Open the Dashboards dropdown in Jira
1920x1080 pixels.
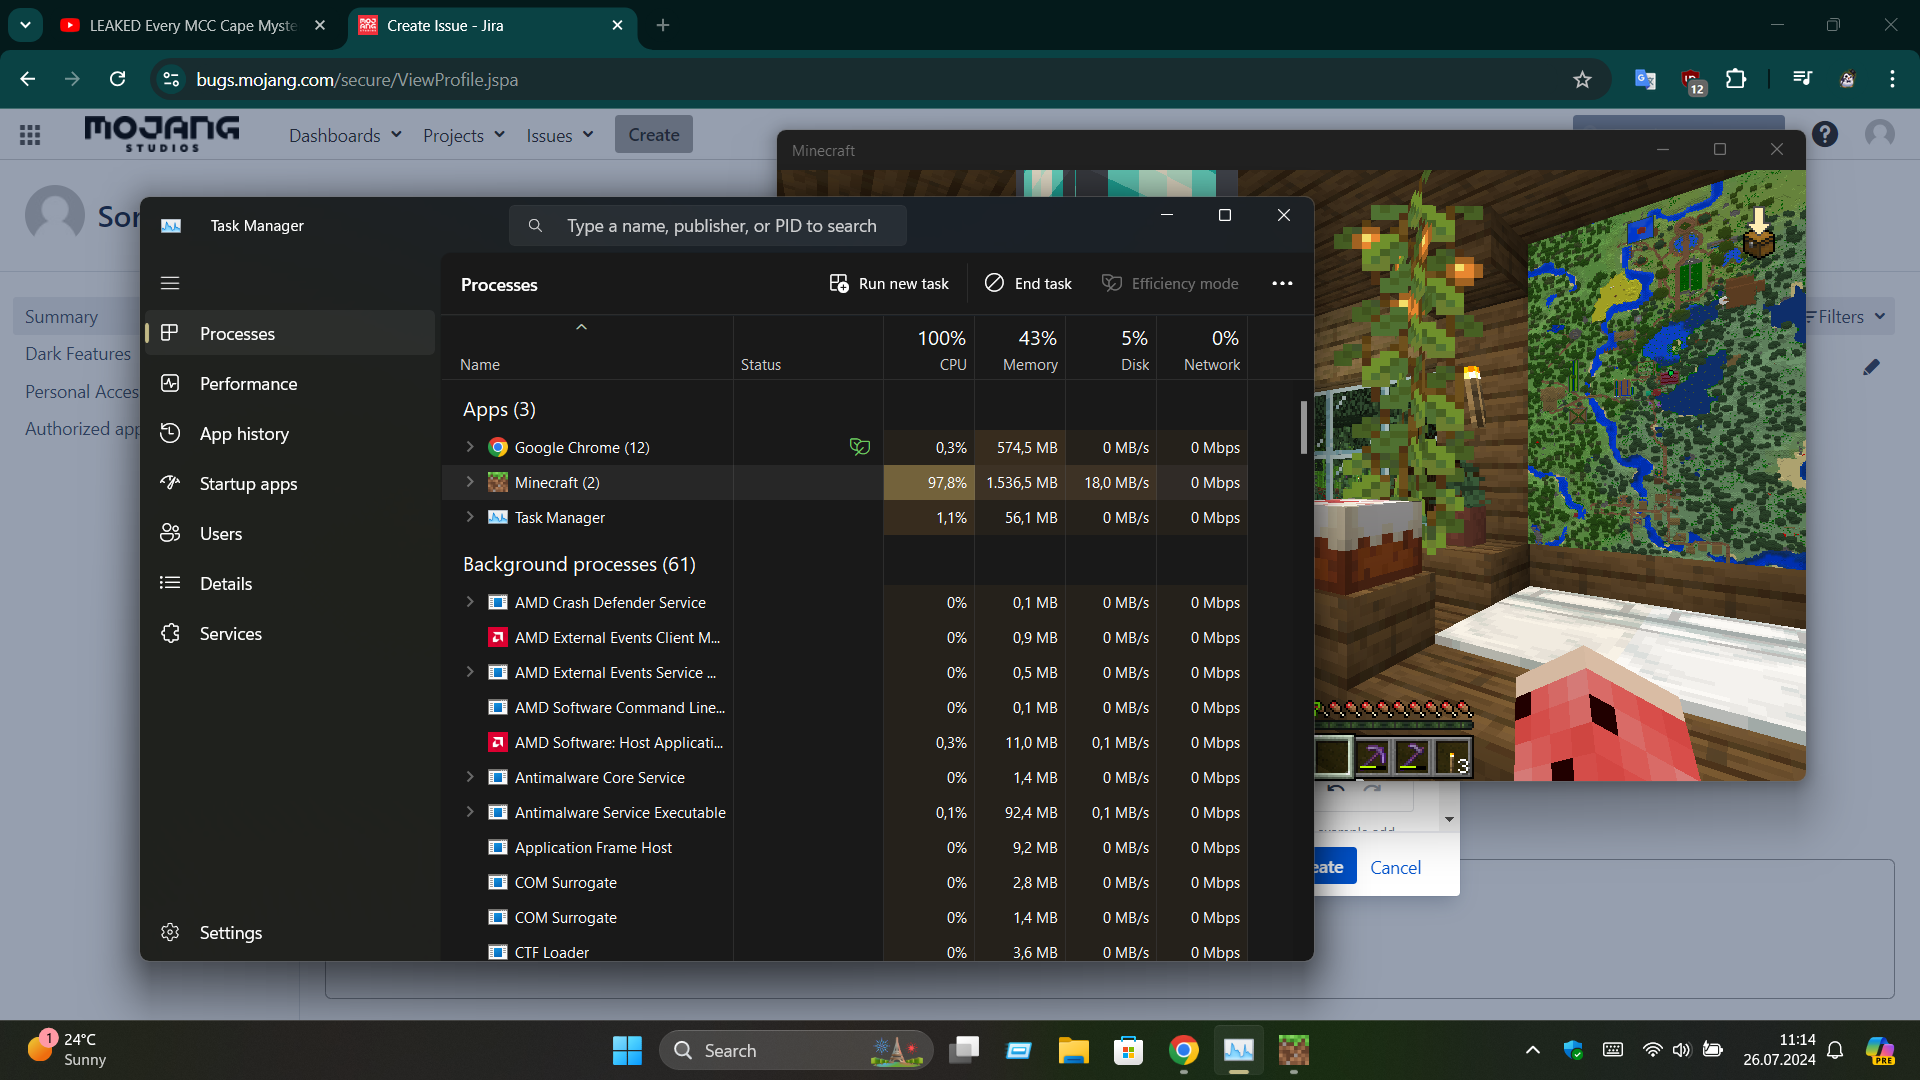point(345,135)
